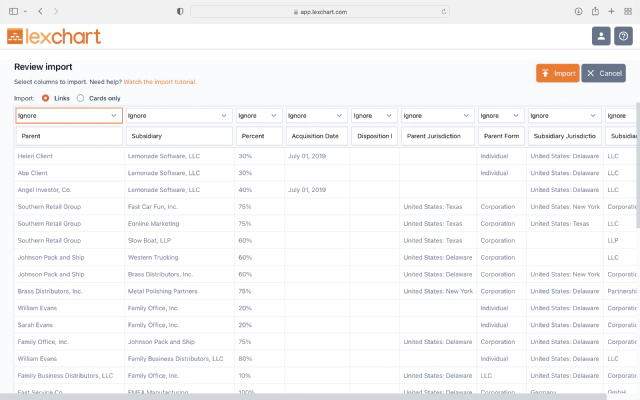Open Ignore dropdown above Subsidiary column

tap(179, 116)
